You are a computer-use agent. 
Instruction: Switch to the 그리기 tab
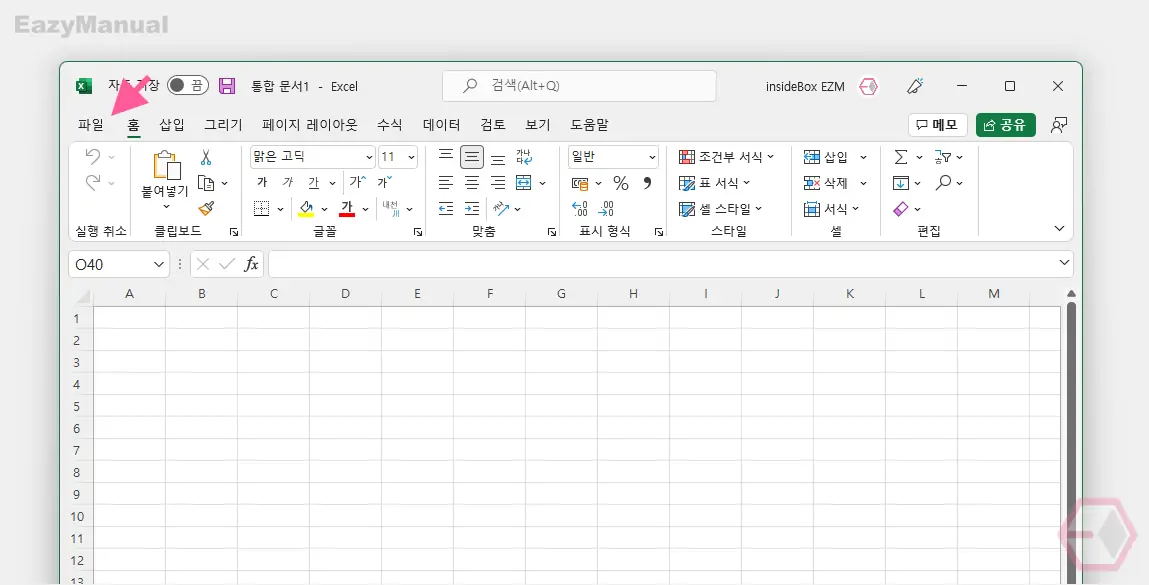(223, 125)
